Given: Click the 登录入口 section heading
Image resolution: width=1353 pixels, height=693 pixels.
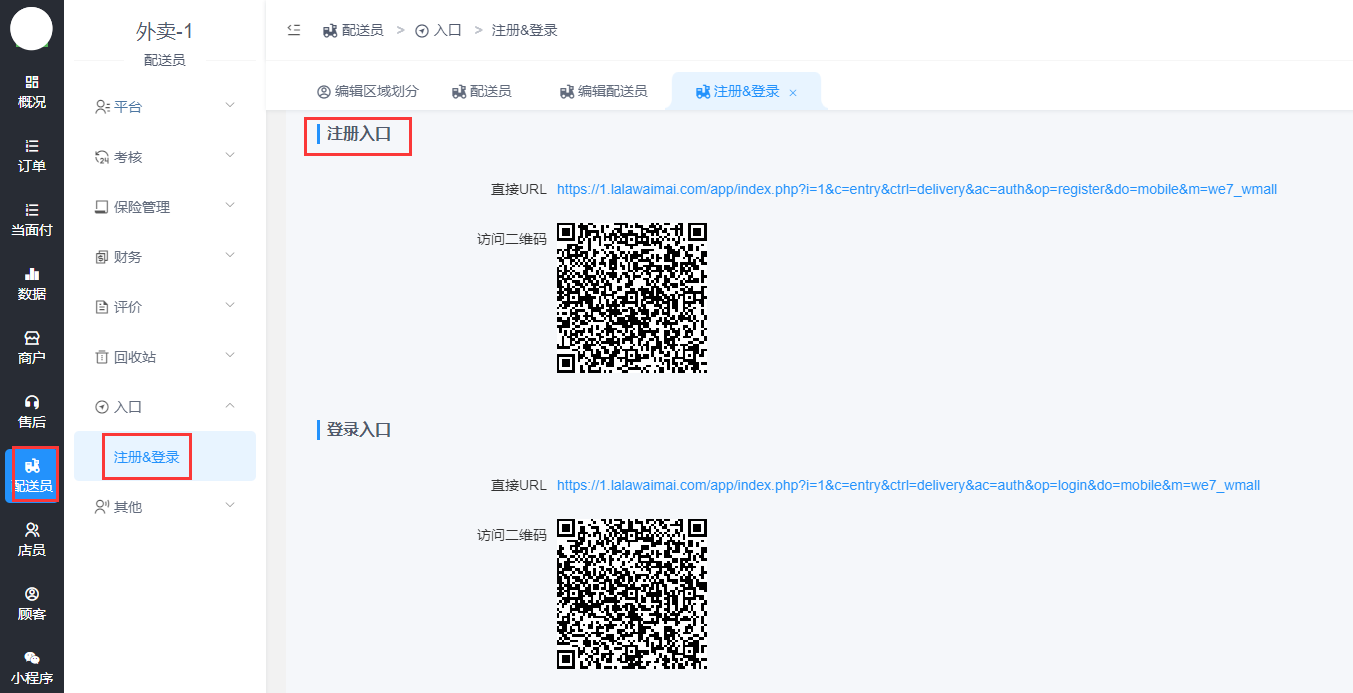Looking at the screenshot, I should [x=359, y=430].
